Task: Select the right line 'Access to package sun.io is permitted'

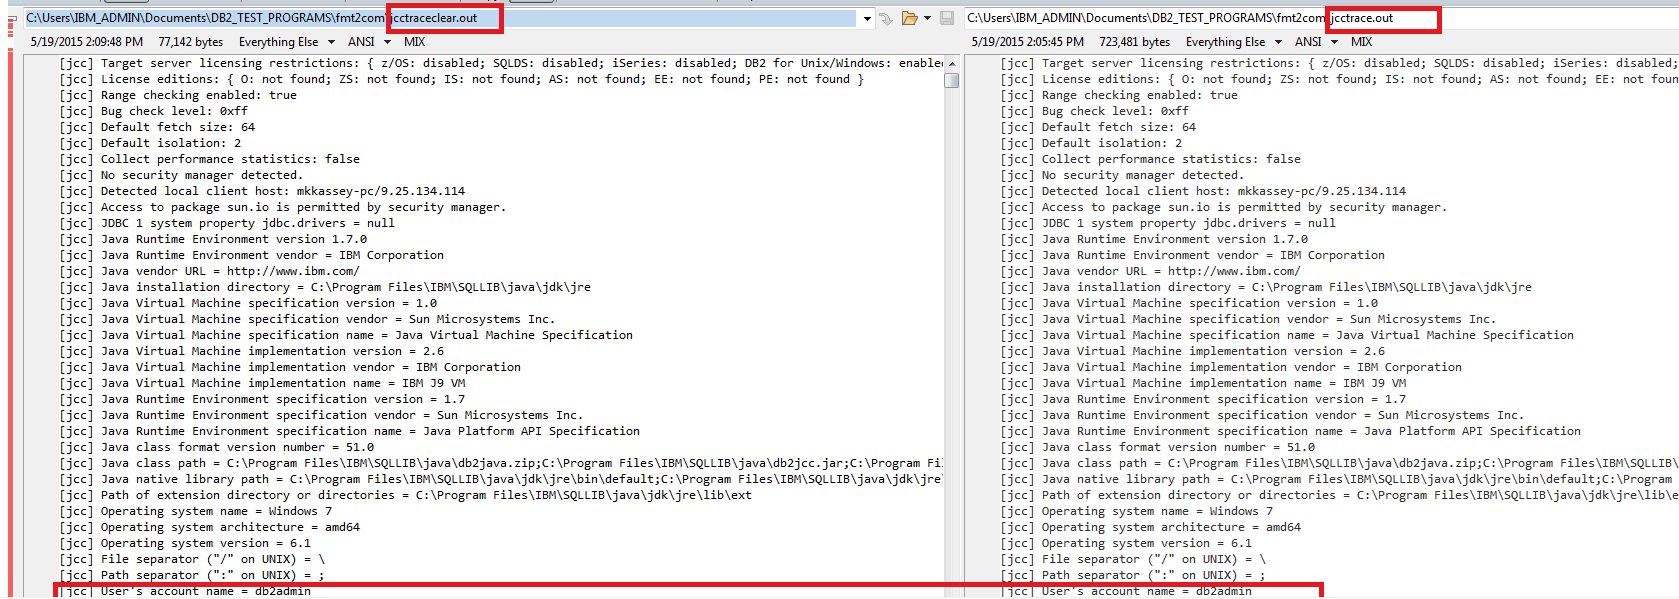Action: (1223, 207)
